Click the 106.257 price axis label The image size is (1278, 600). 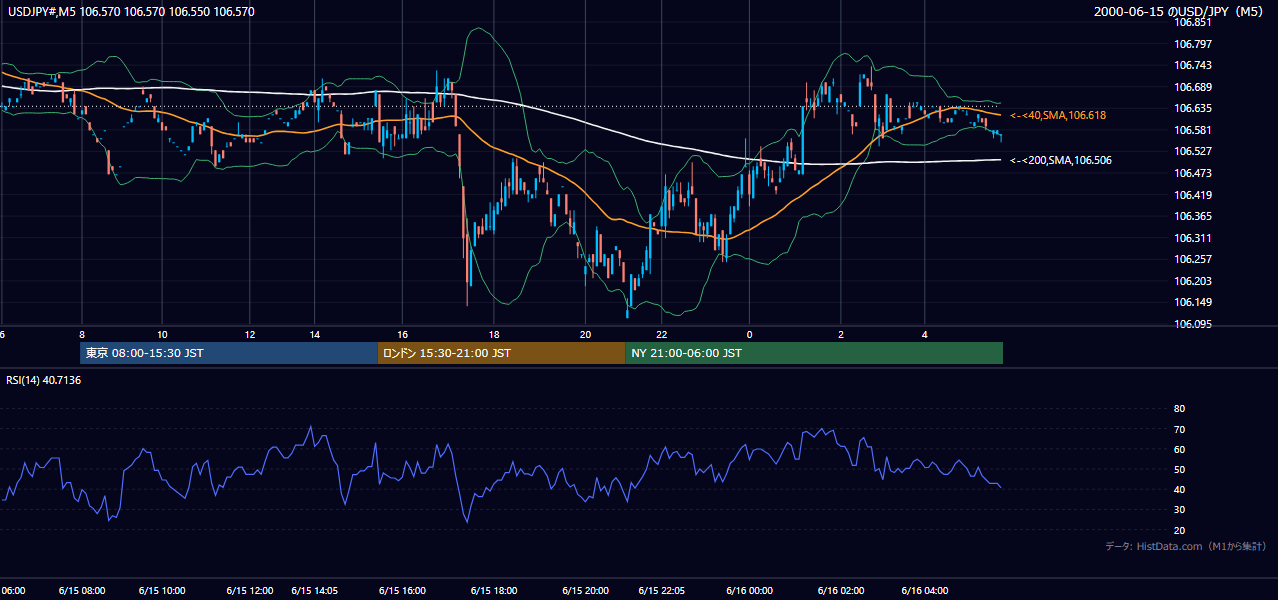1192,259
